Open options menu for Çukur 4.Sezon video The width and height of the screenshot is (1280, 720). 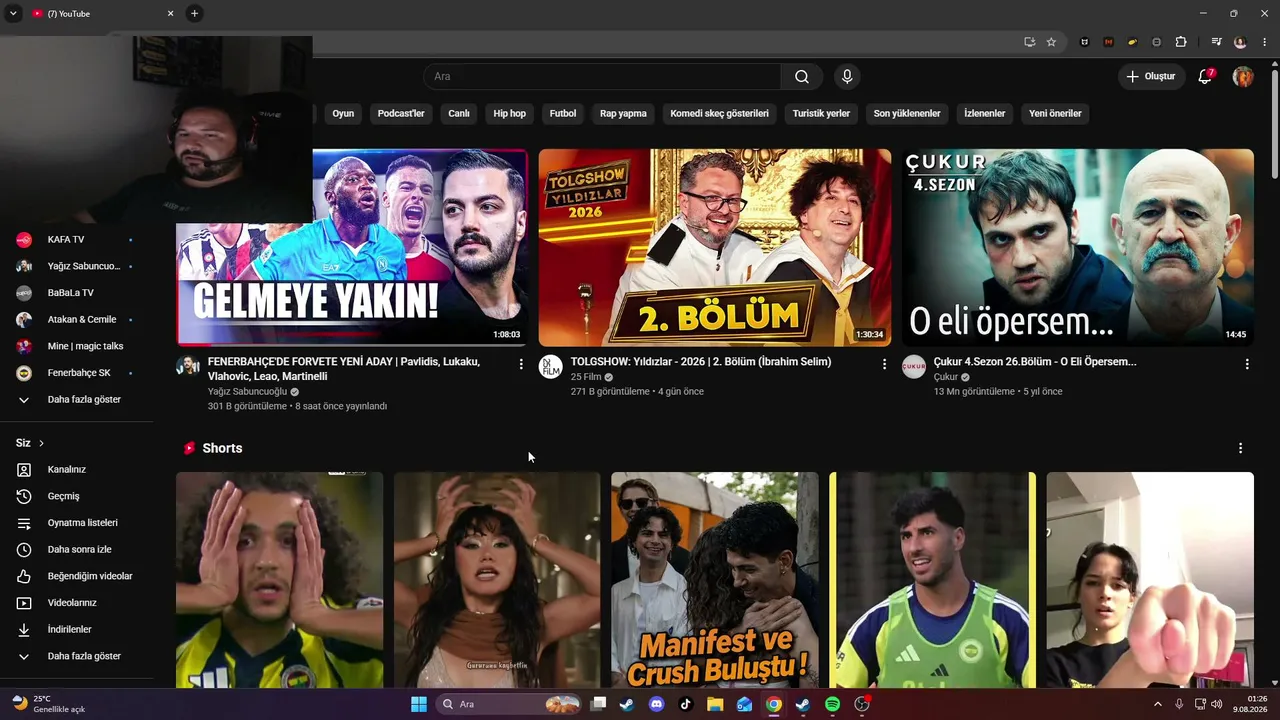pos(1247,365)
